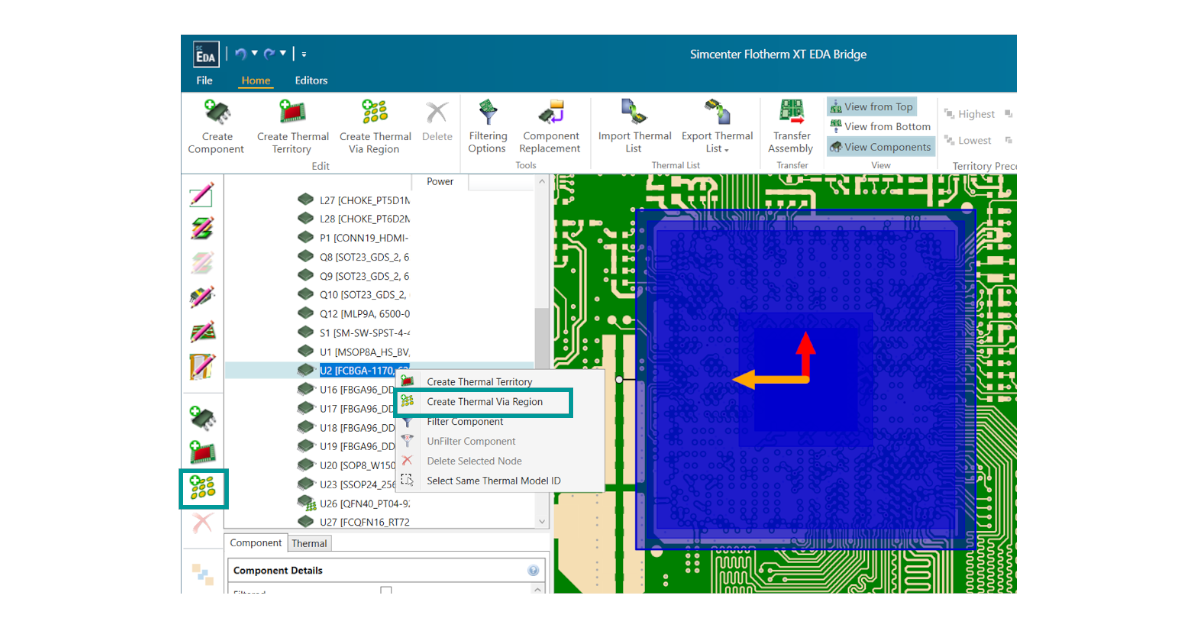Switch to the Editors ribbon tab
Screen dimensions: 1200x628
311,80
